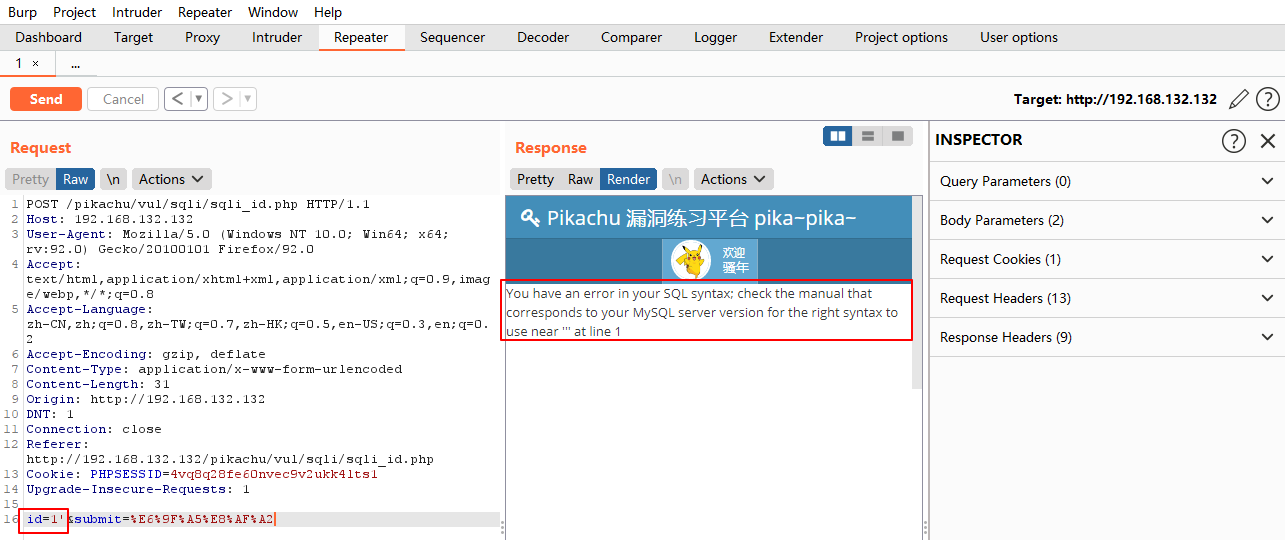
Task: Choose top-bottom stacked layout icon
Action: 868,136
